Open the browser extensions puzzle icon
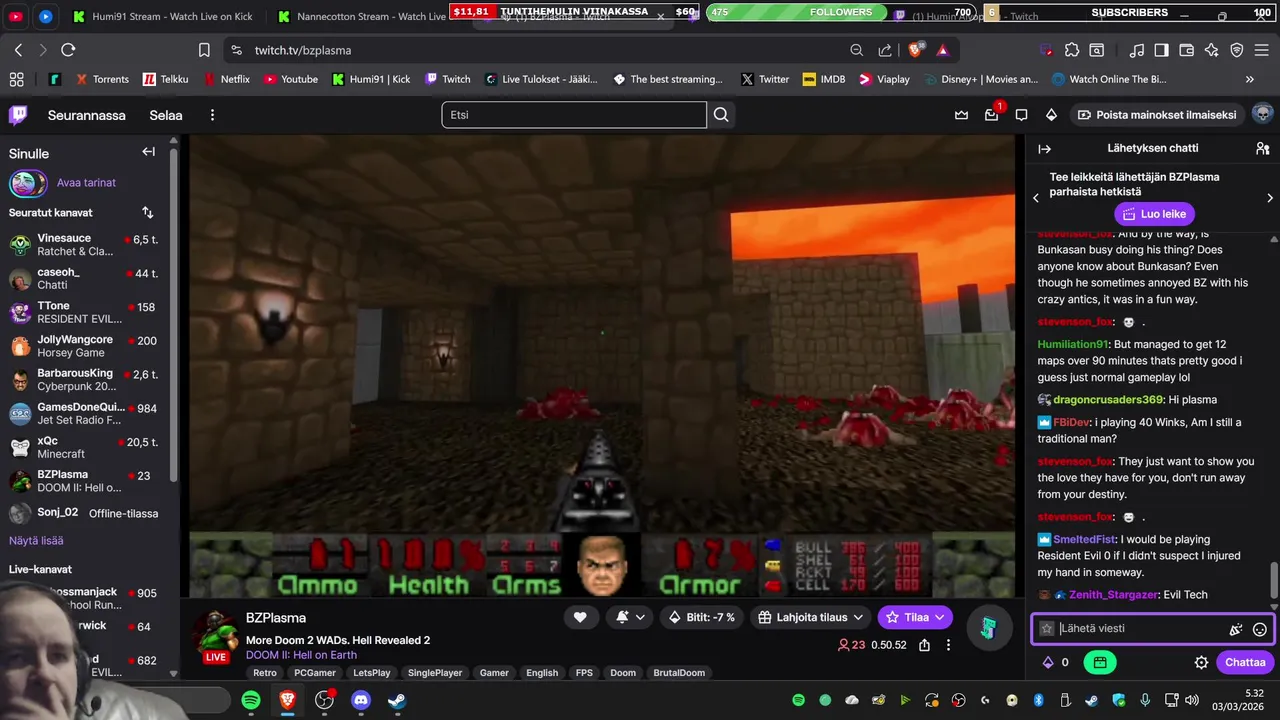 1072,50
